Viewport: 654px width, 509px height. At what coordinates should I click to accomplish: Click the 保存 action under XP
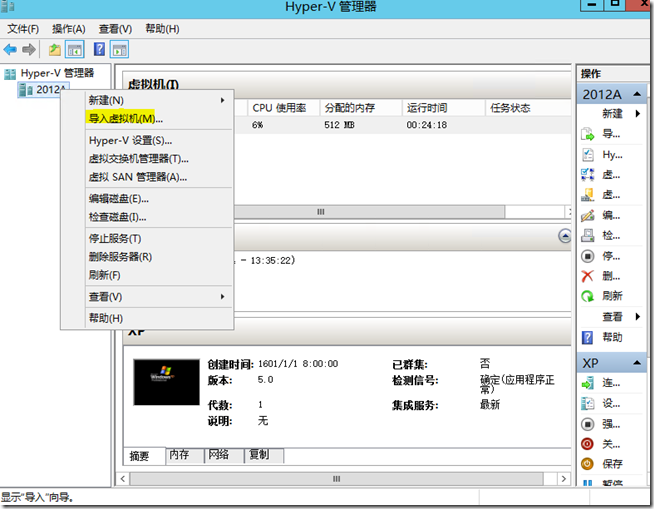(x=612, y=464)
